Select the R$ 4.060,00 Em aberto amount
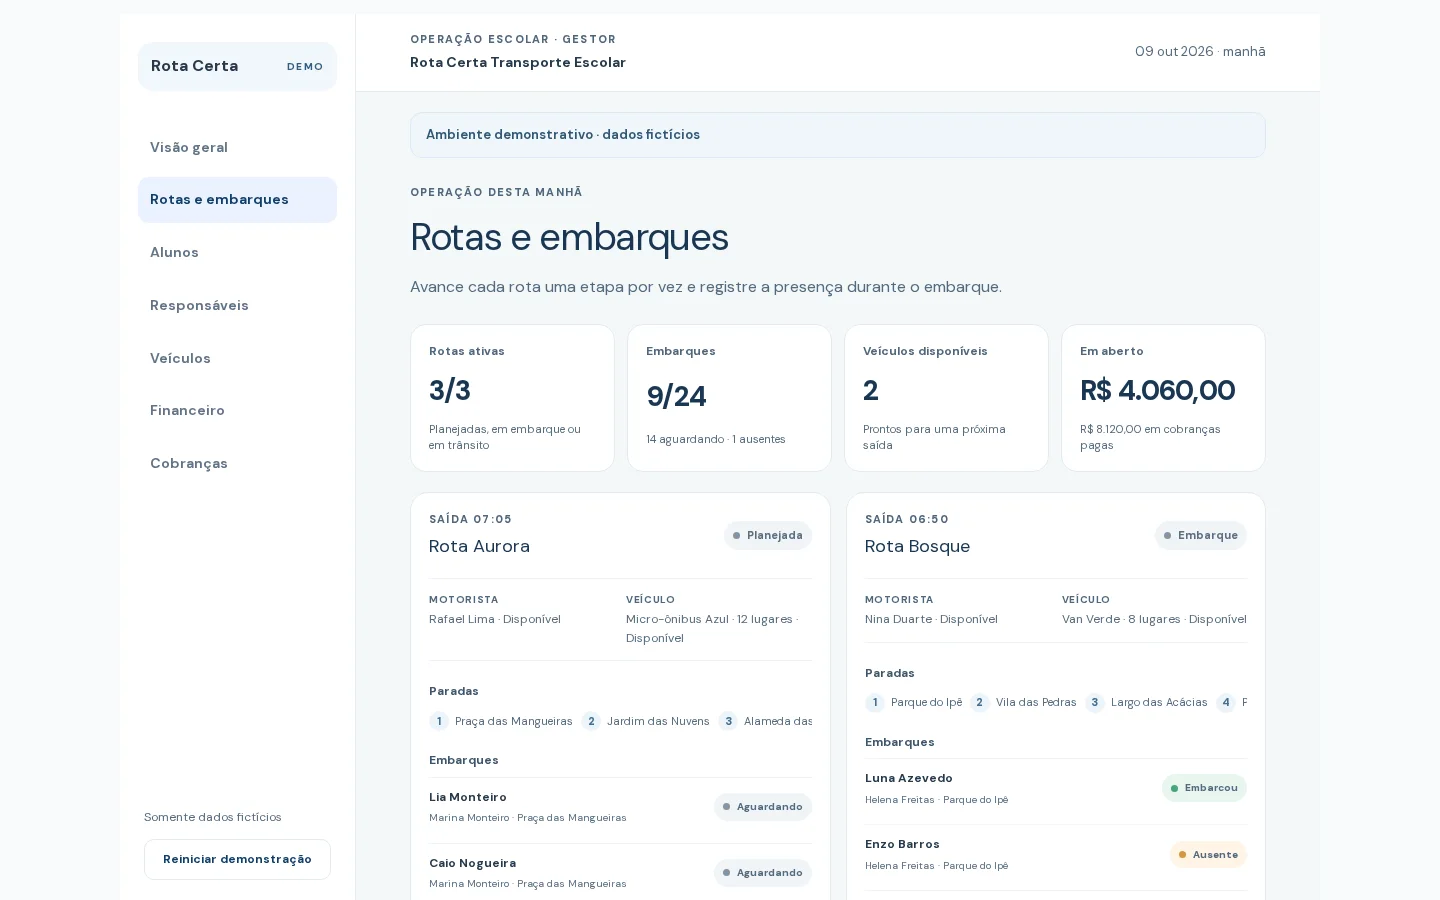 tap(1157, 390)
